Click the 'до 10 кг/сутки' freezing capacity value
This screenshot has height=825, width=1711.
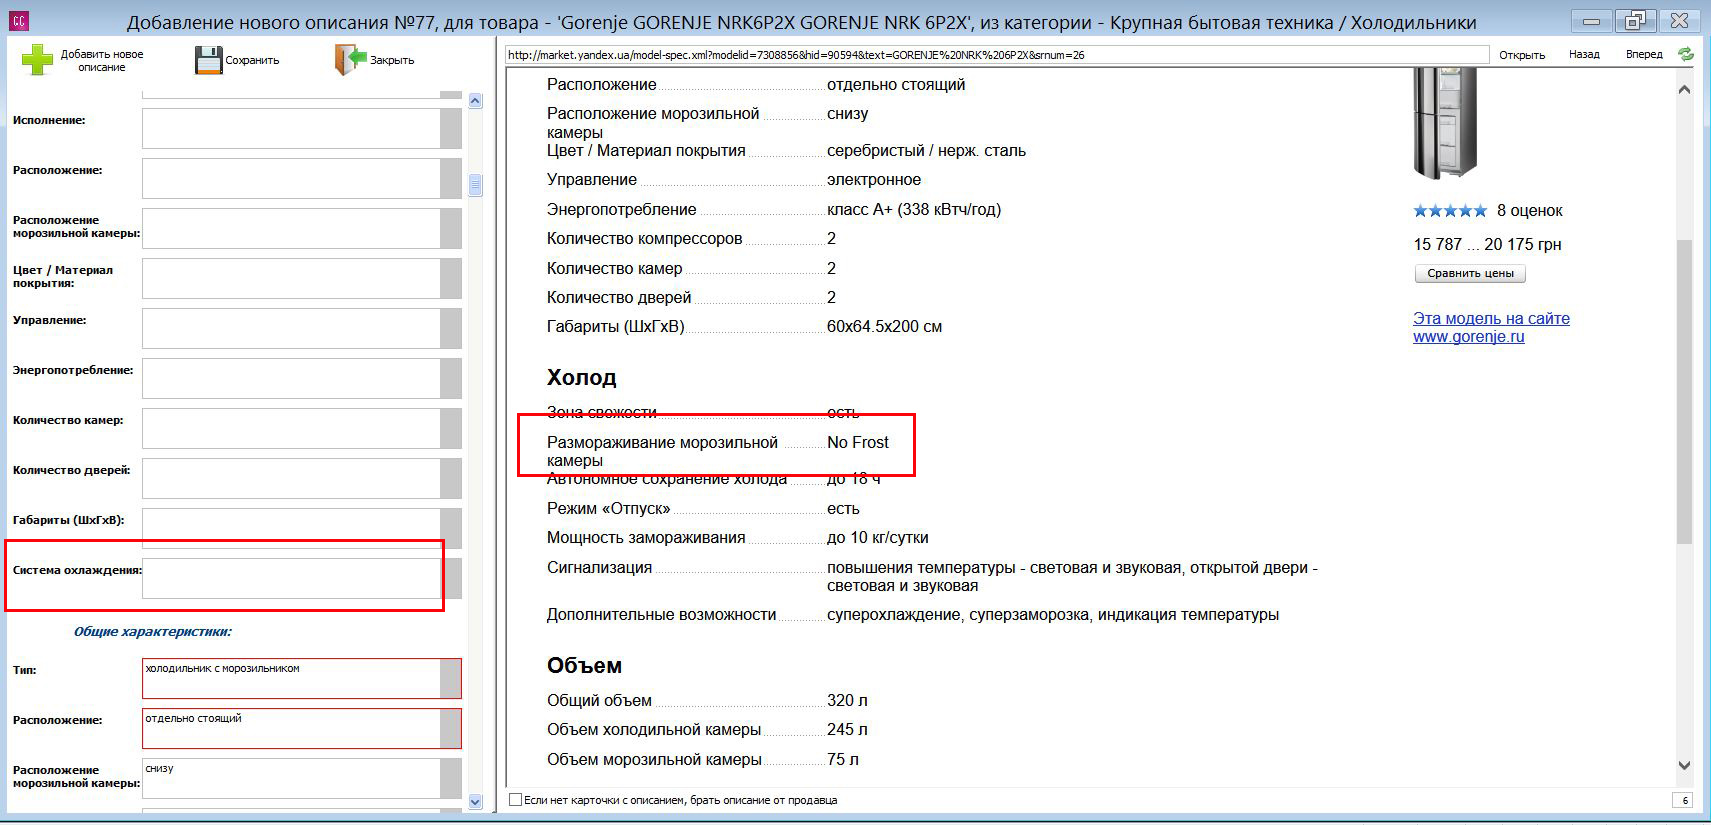pyautogui.click(x=877, y=538)
